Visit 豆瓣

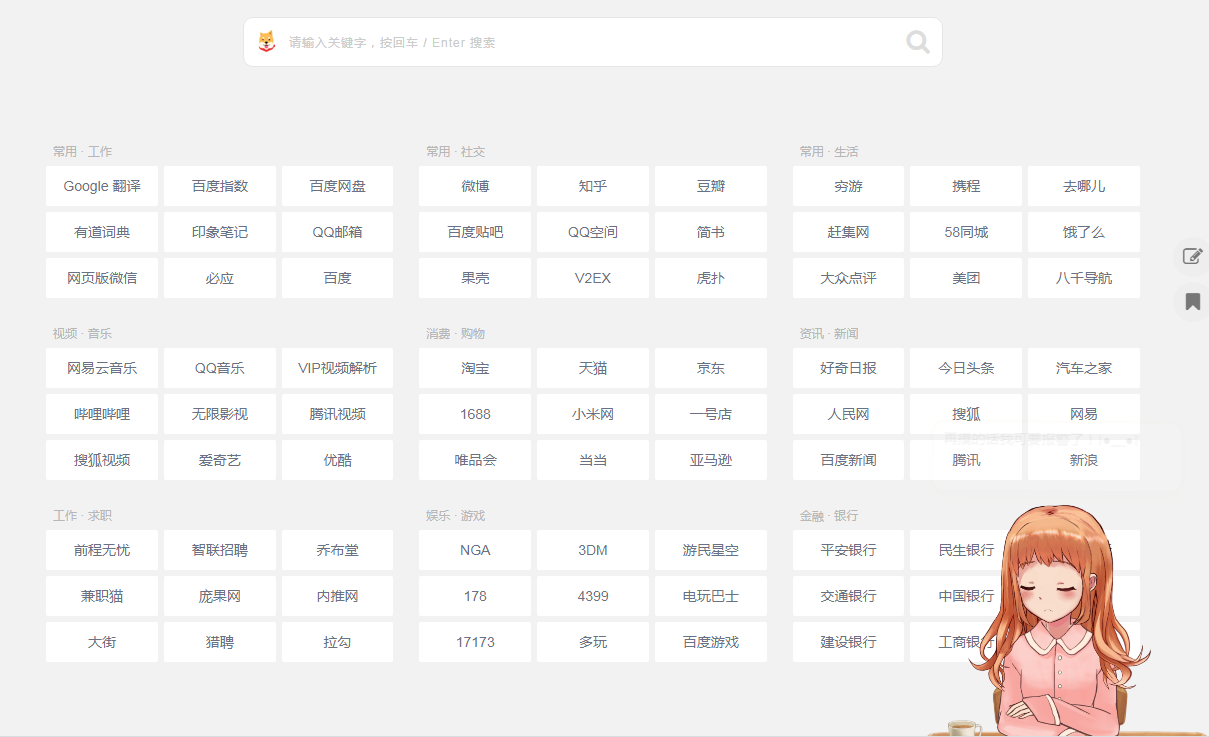[711, 186]
